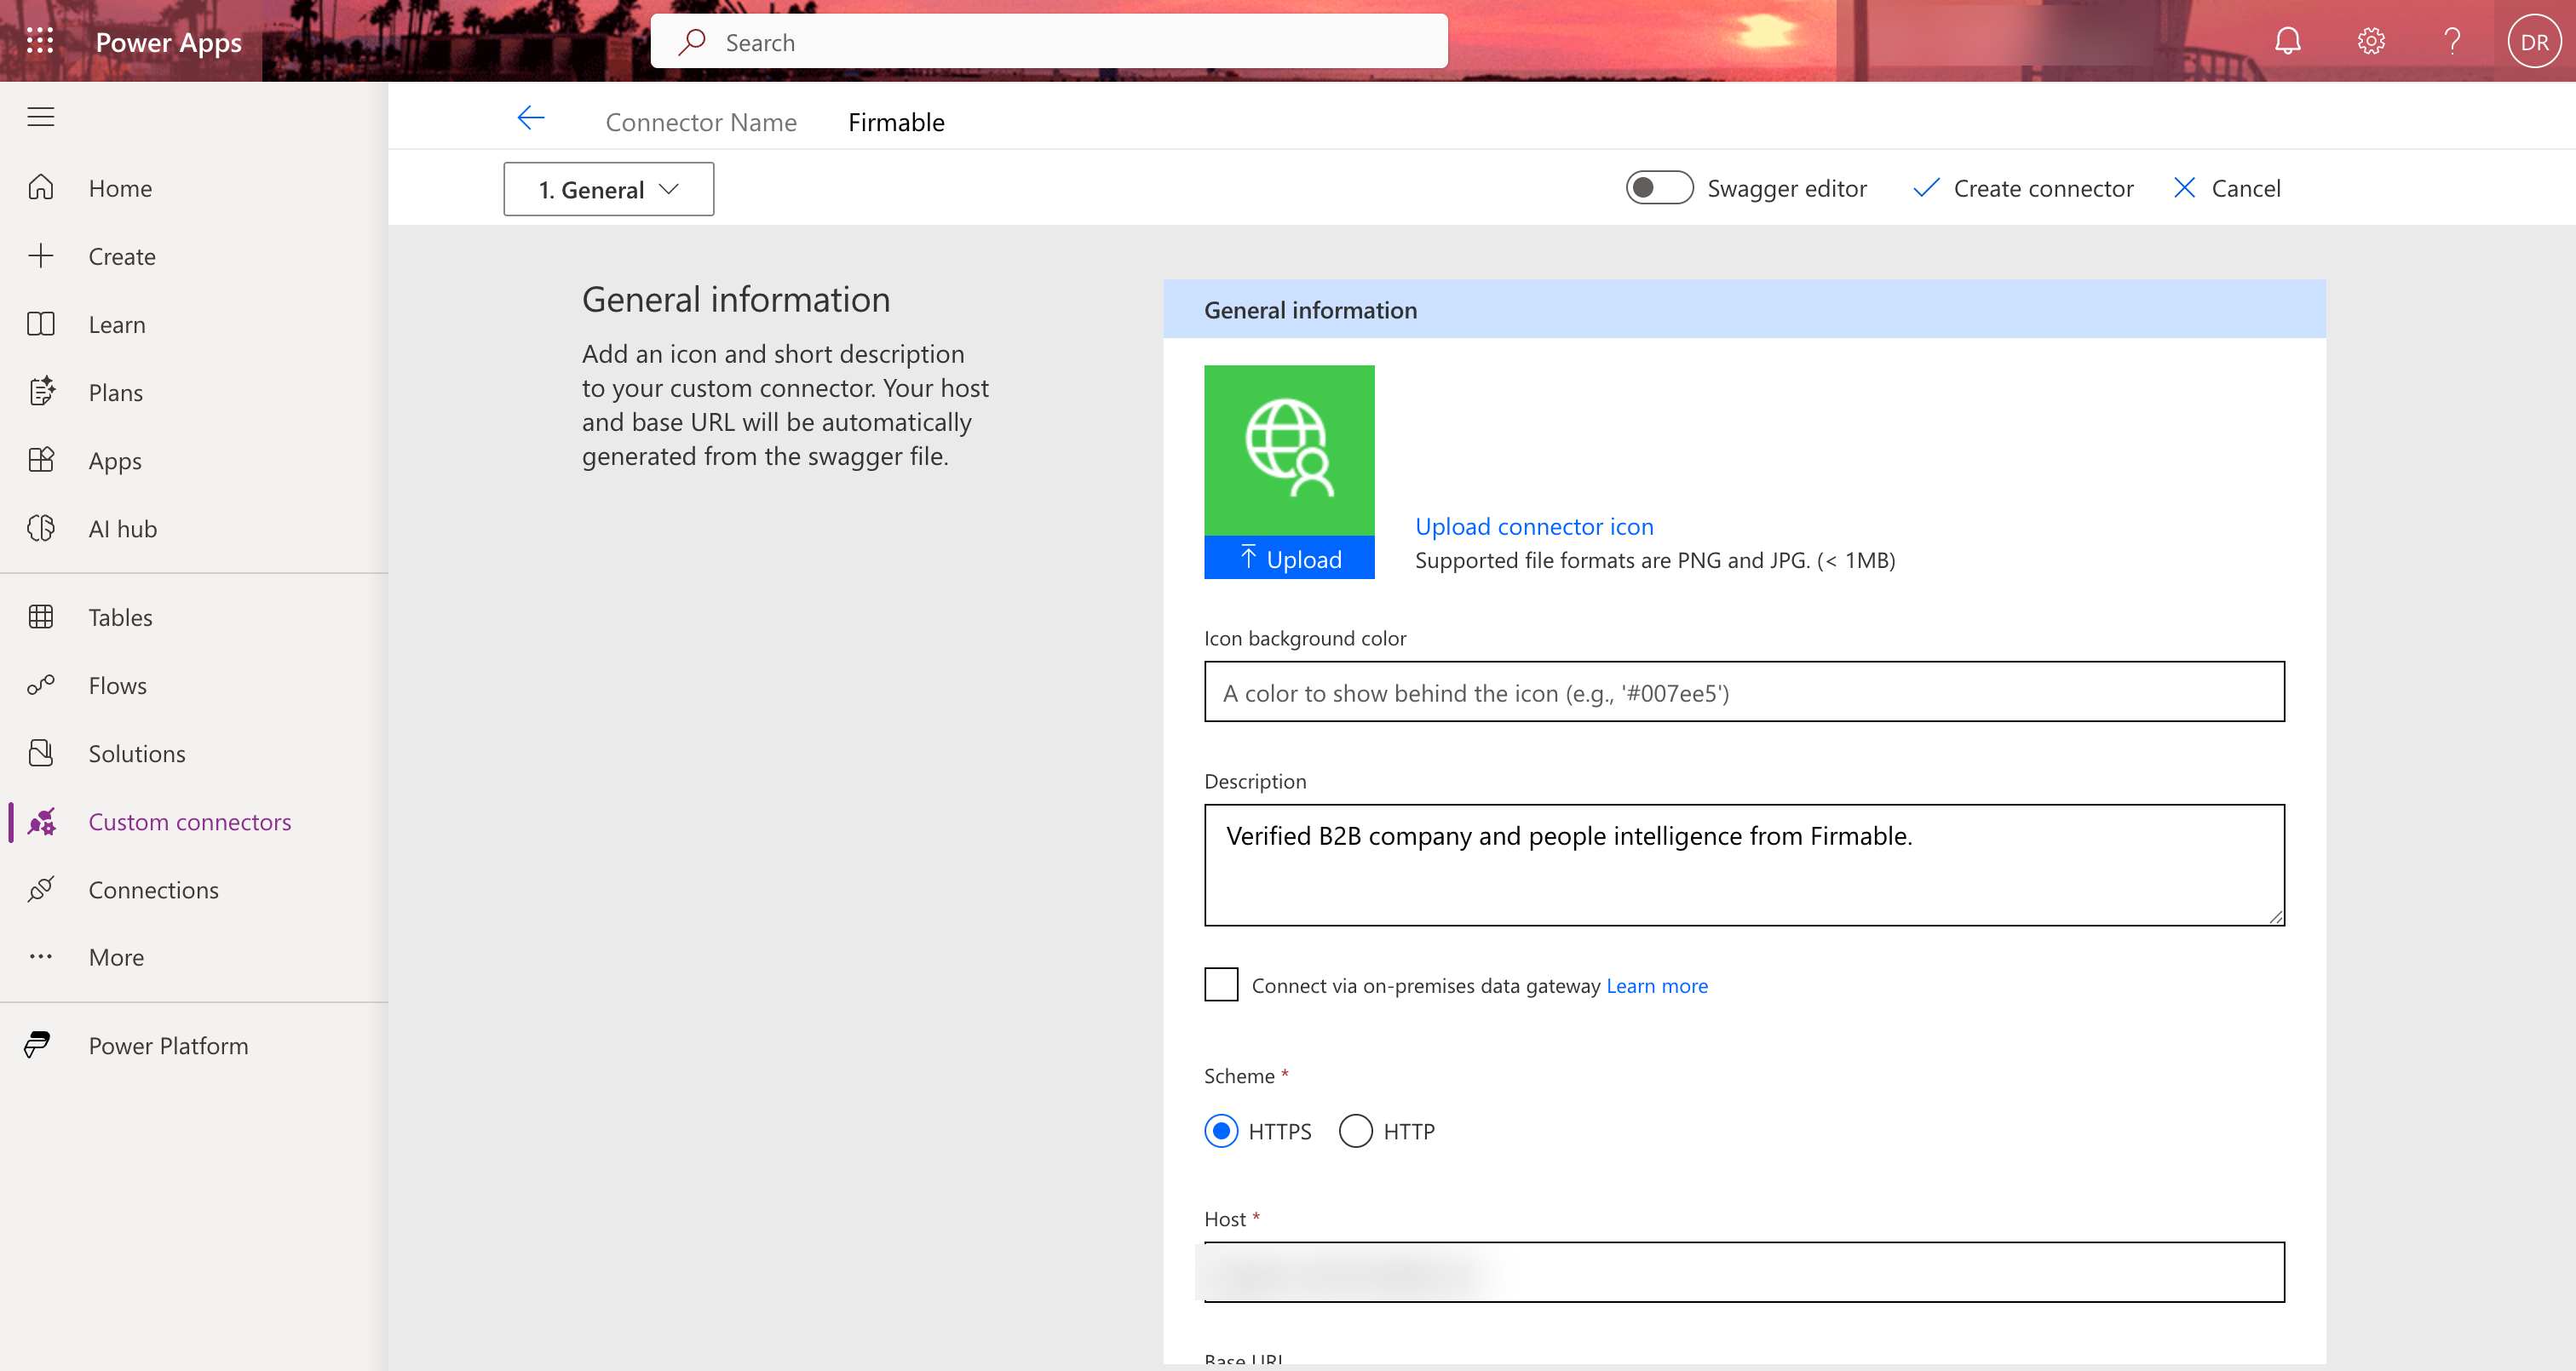The image size is (2576, 1371).
Task: Click the Learn book icon
Action: [41, 324]
